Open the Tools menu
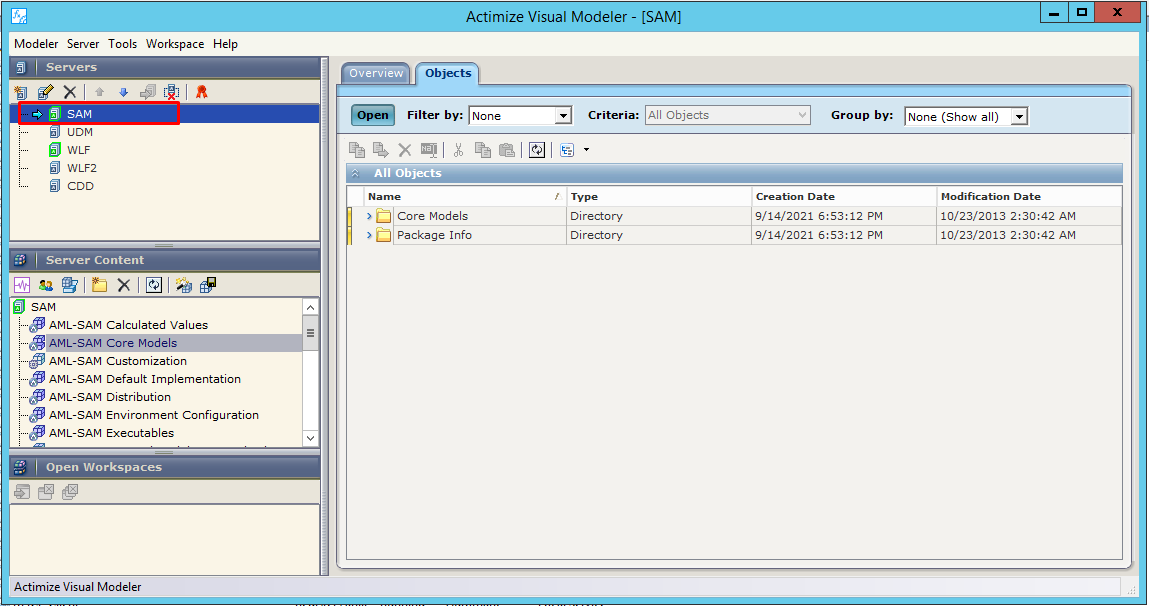1149x606 pixels. 122,44
